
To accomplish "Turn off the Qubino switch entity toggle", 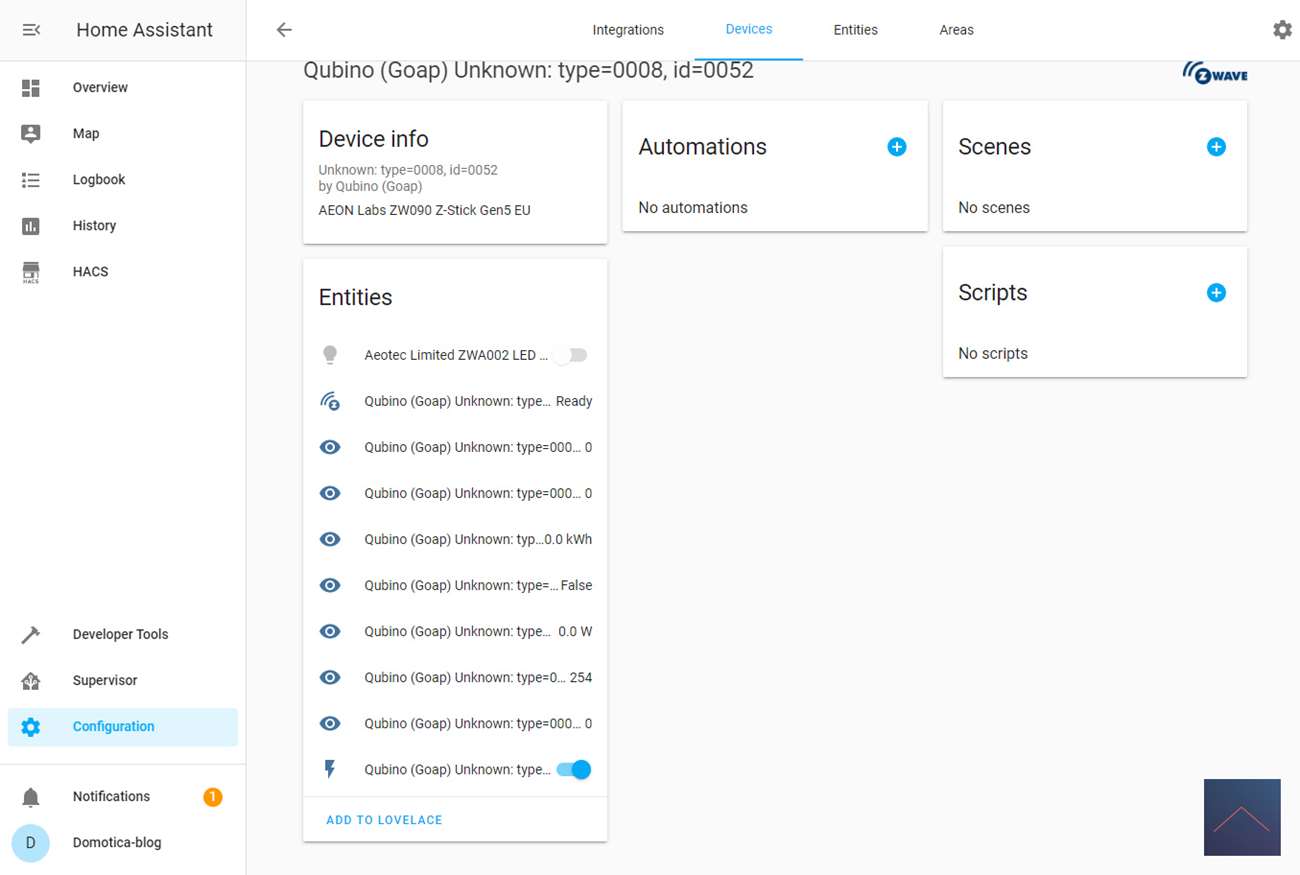I will 574,770.
